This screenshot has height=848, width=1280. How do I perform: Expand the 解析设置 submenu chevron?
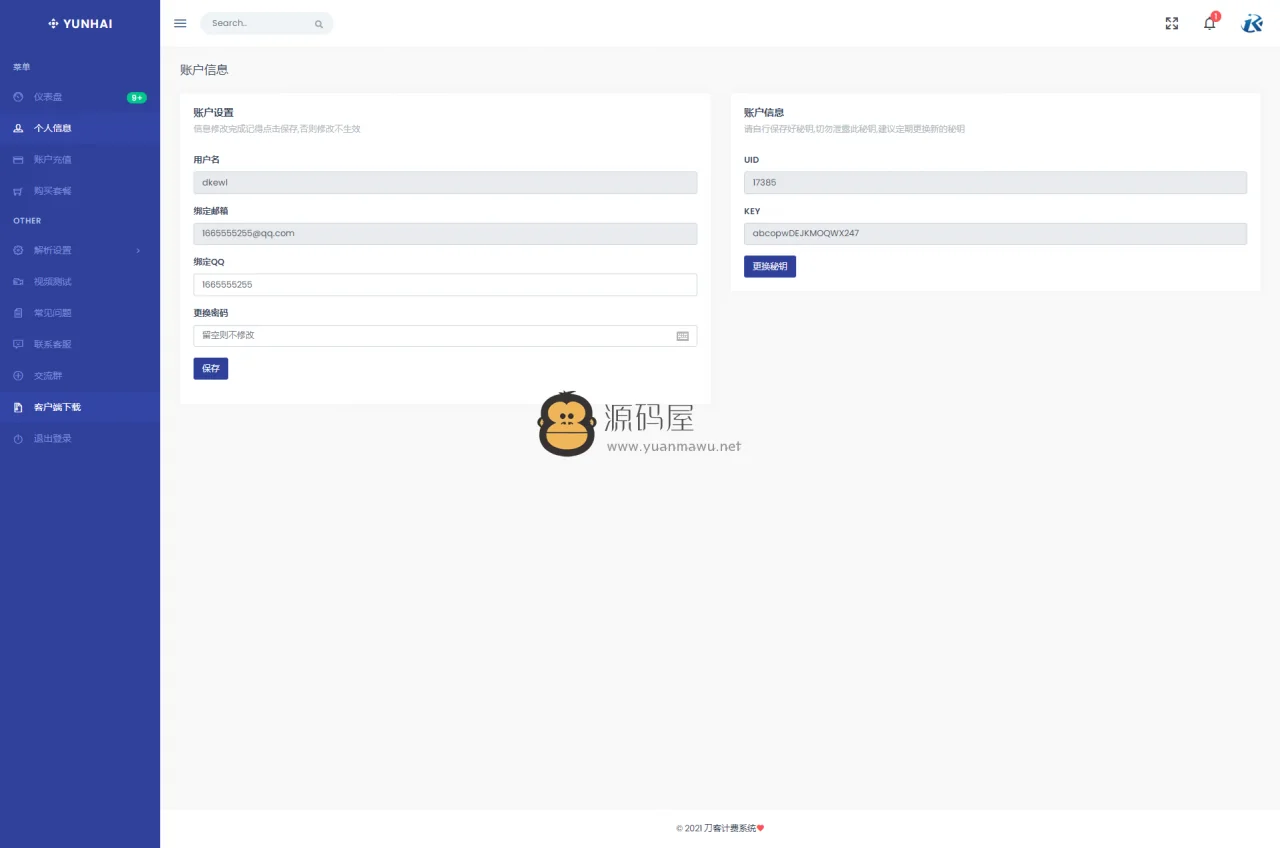(x=140, y=250)
